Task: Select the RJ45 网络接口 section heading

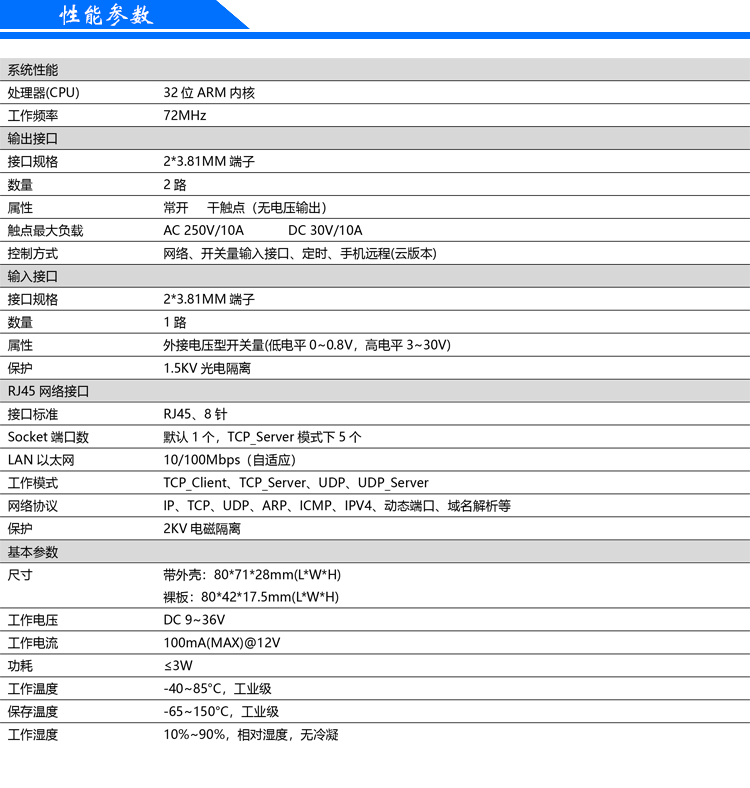Action: pyautogui.click(x=48, y=391)
